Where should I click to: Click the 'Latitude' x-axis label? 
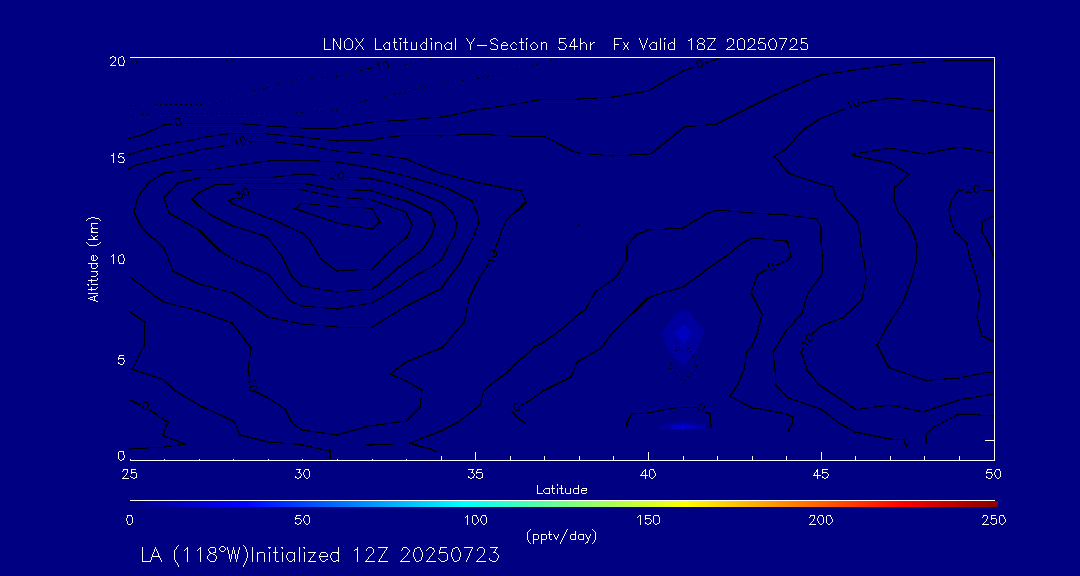pyautogui.click(x=561, y=489)
